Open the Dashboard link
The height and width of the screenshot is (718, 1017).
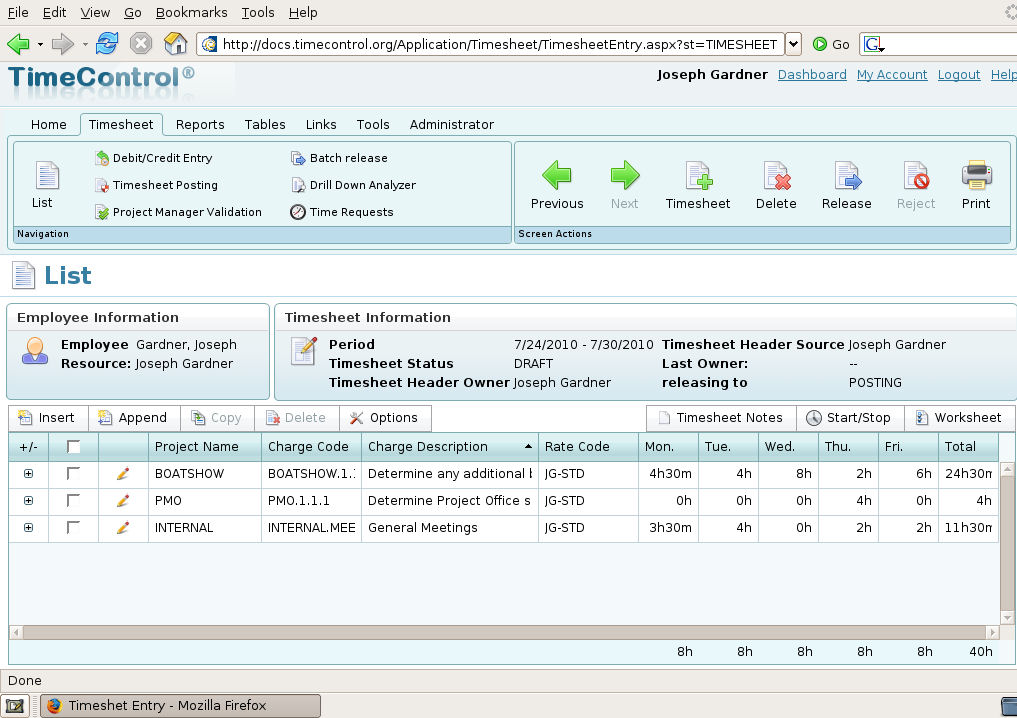[812, 75]
